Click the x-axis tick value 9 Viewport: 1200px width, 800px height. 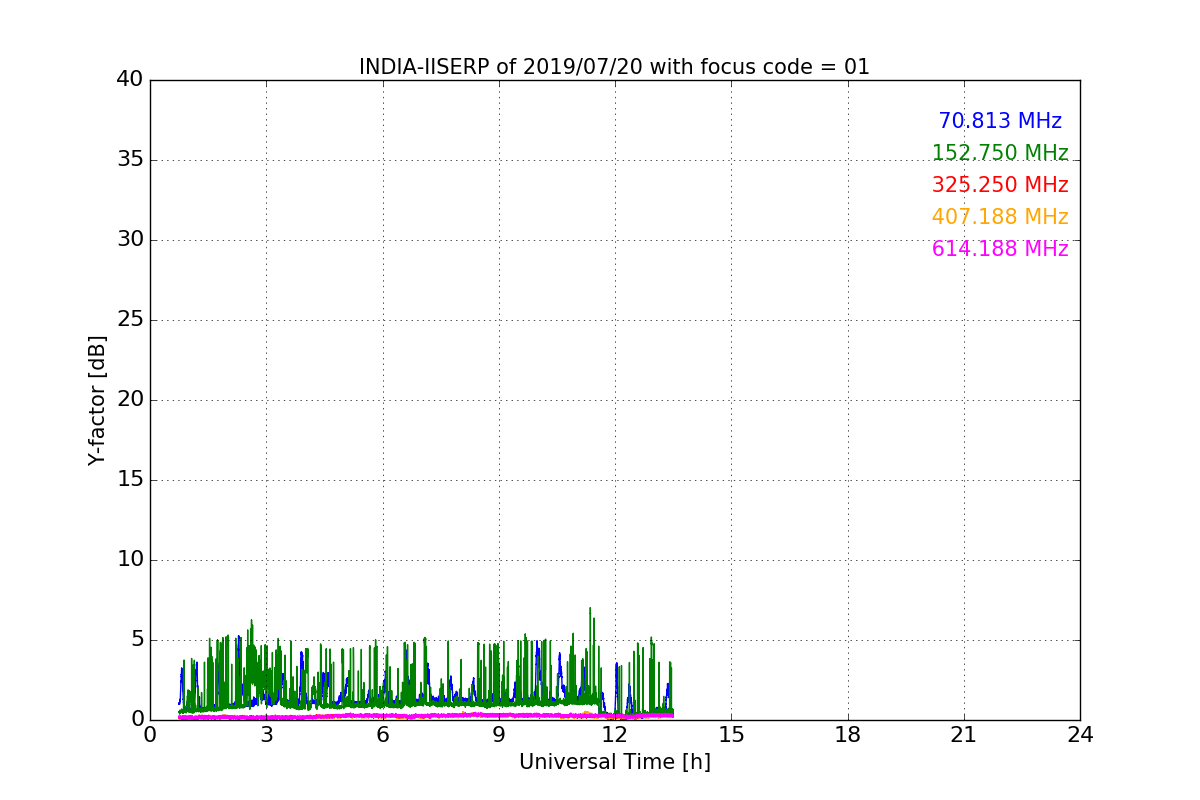(499, 735)
